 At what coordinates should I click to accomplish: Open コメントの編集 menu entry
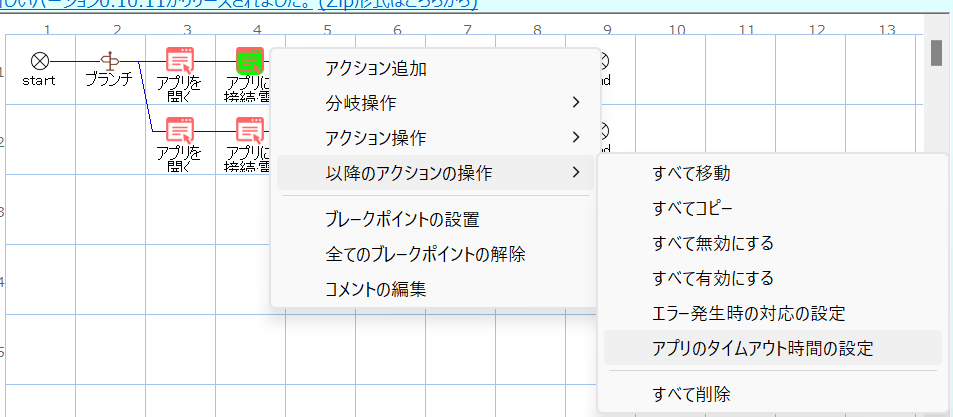click(x=376, y=289)
